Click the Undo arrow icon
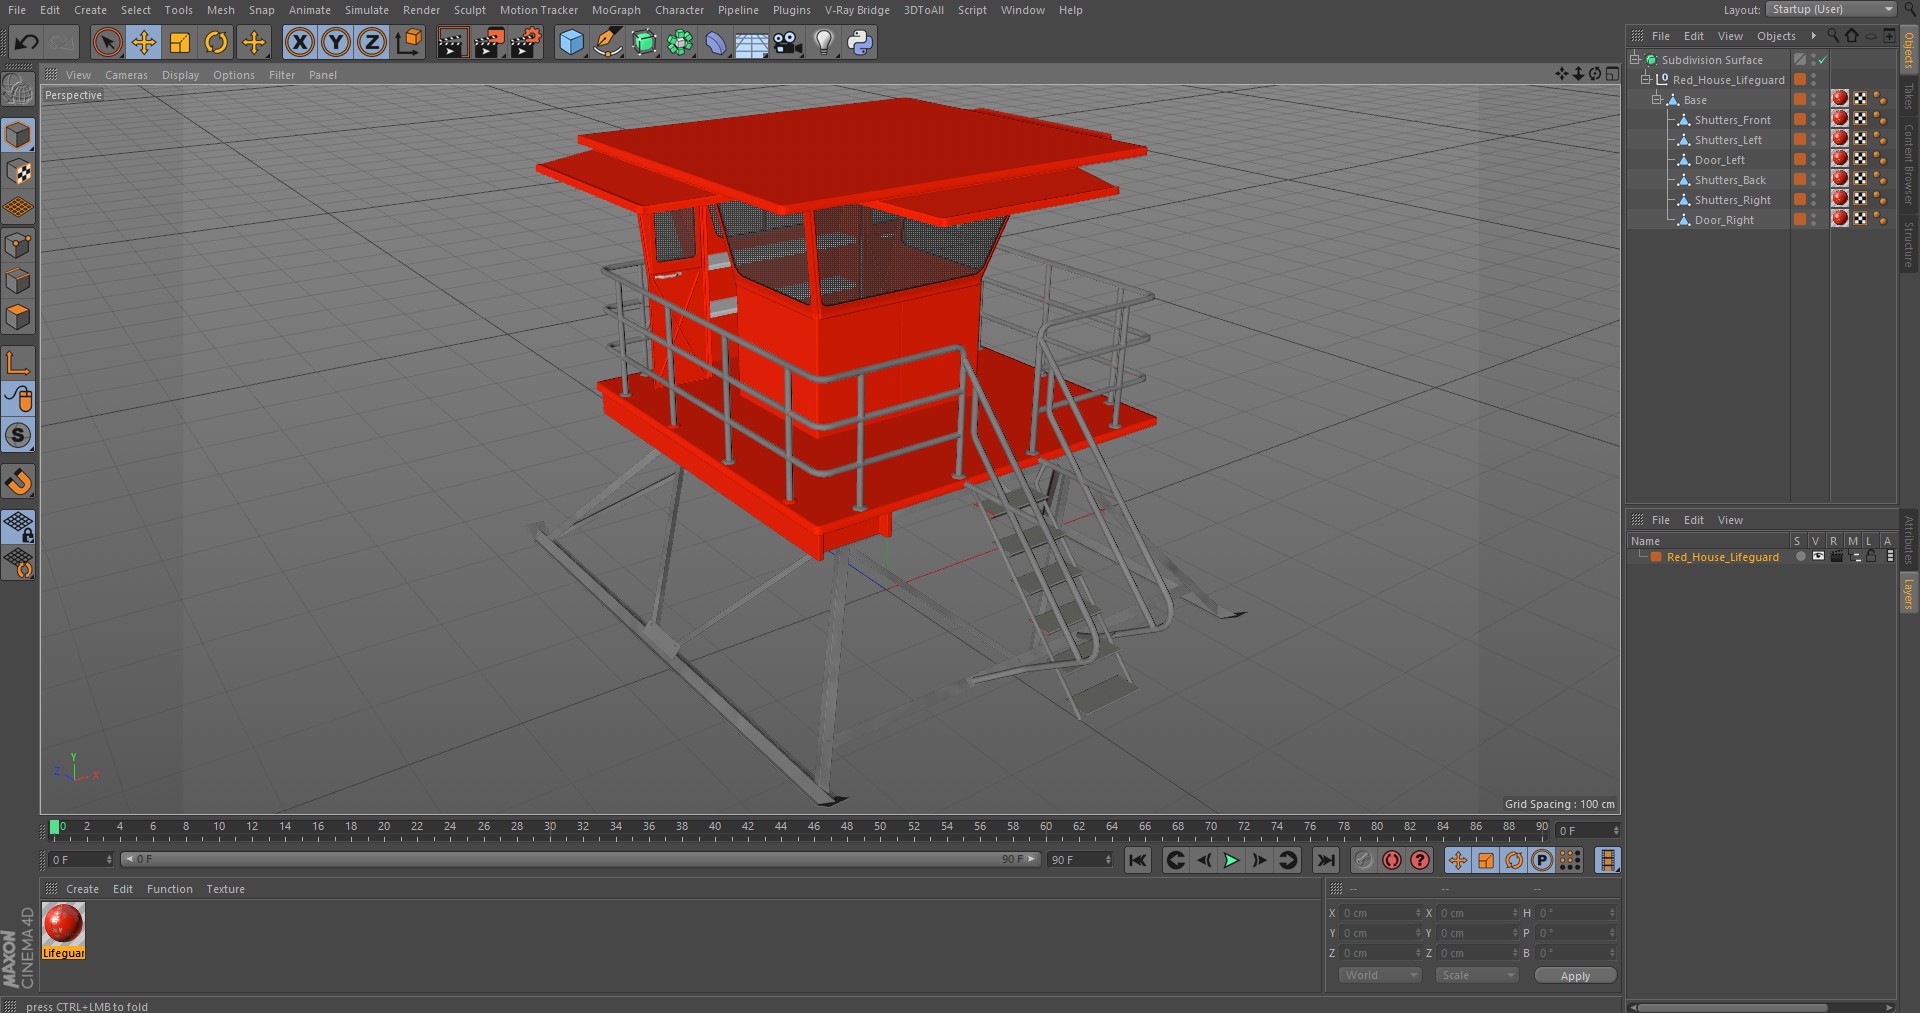The height and width of the screenshot is (1013, 1920). (x=27, y=42)
